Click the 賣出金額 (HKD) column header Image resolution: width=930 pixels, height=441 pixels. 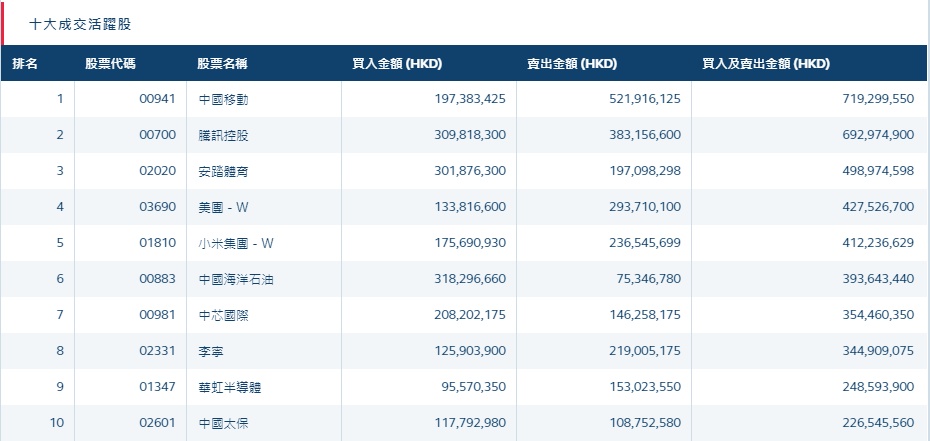tap(572, 64)
